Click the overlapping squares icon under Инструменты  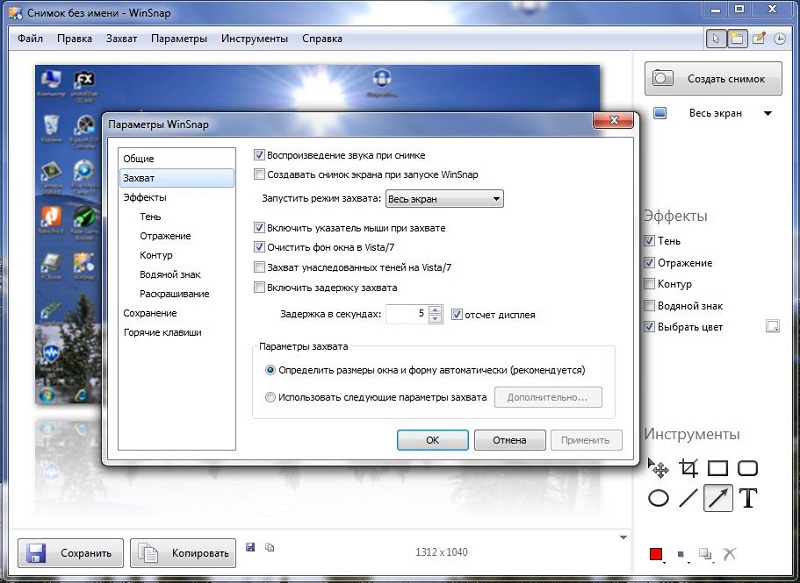pyautogui.click(x=706, y=554)
